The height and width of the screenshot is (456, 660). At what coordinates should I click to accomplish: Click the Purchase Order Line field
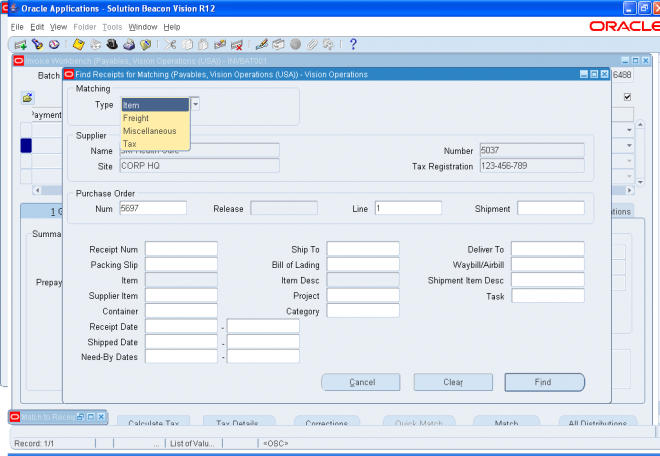(x=408, y=208)
